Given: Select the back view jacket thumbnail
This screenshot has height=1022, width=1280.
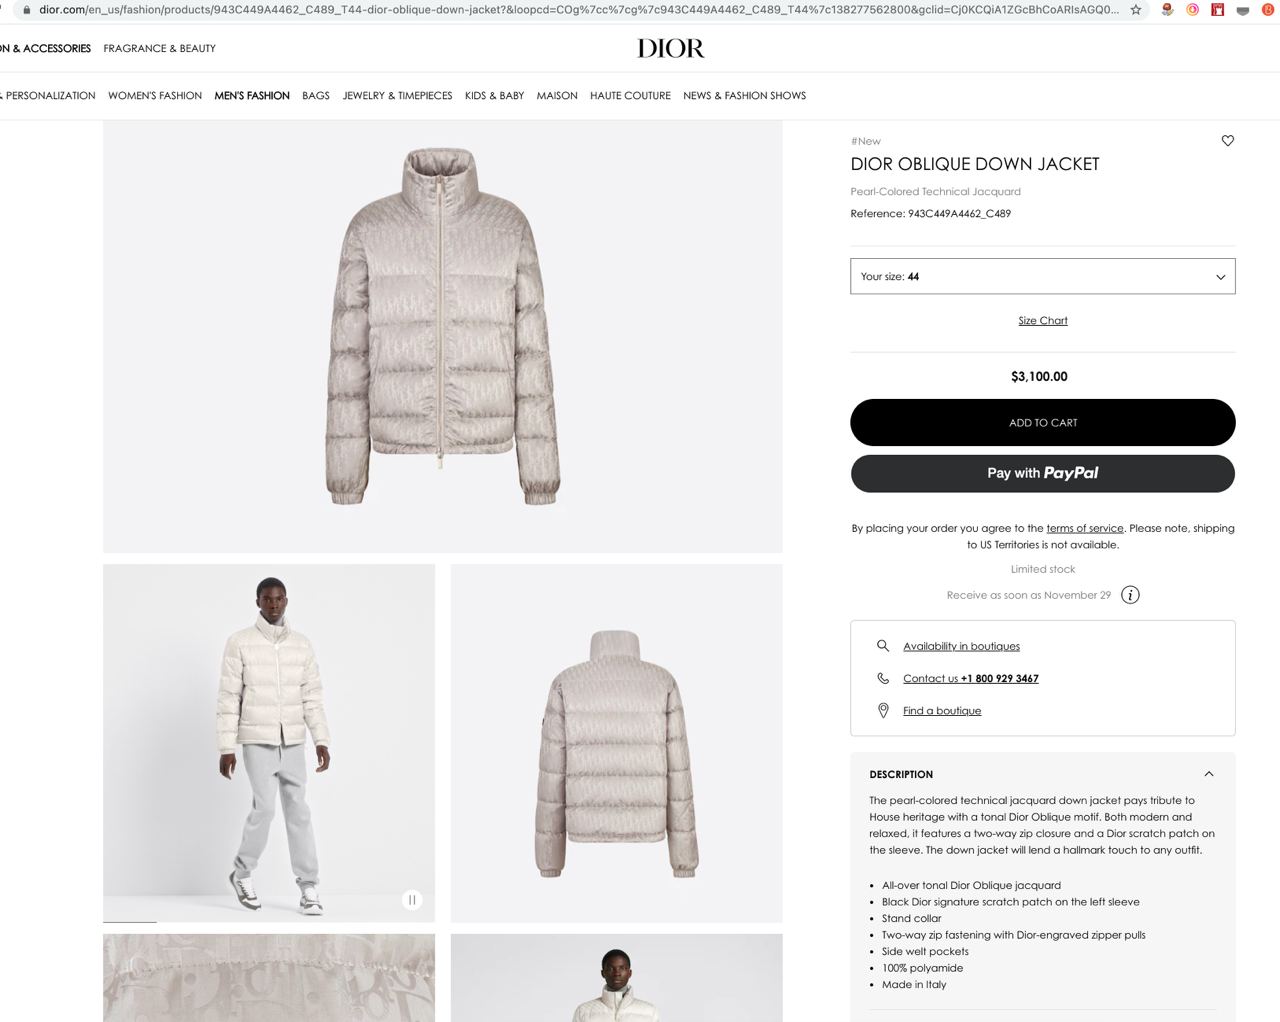Looking at the screenshot, I should (x=617, y=743).
